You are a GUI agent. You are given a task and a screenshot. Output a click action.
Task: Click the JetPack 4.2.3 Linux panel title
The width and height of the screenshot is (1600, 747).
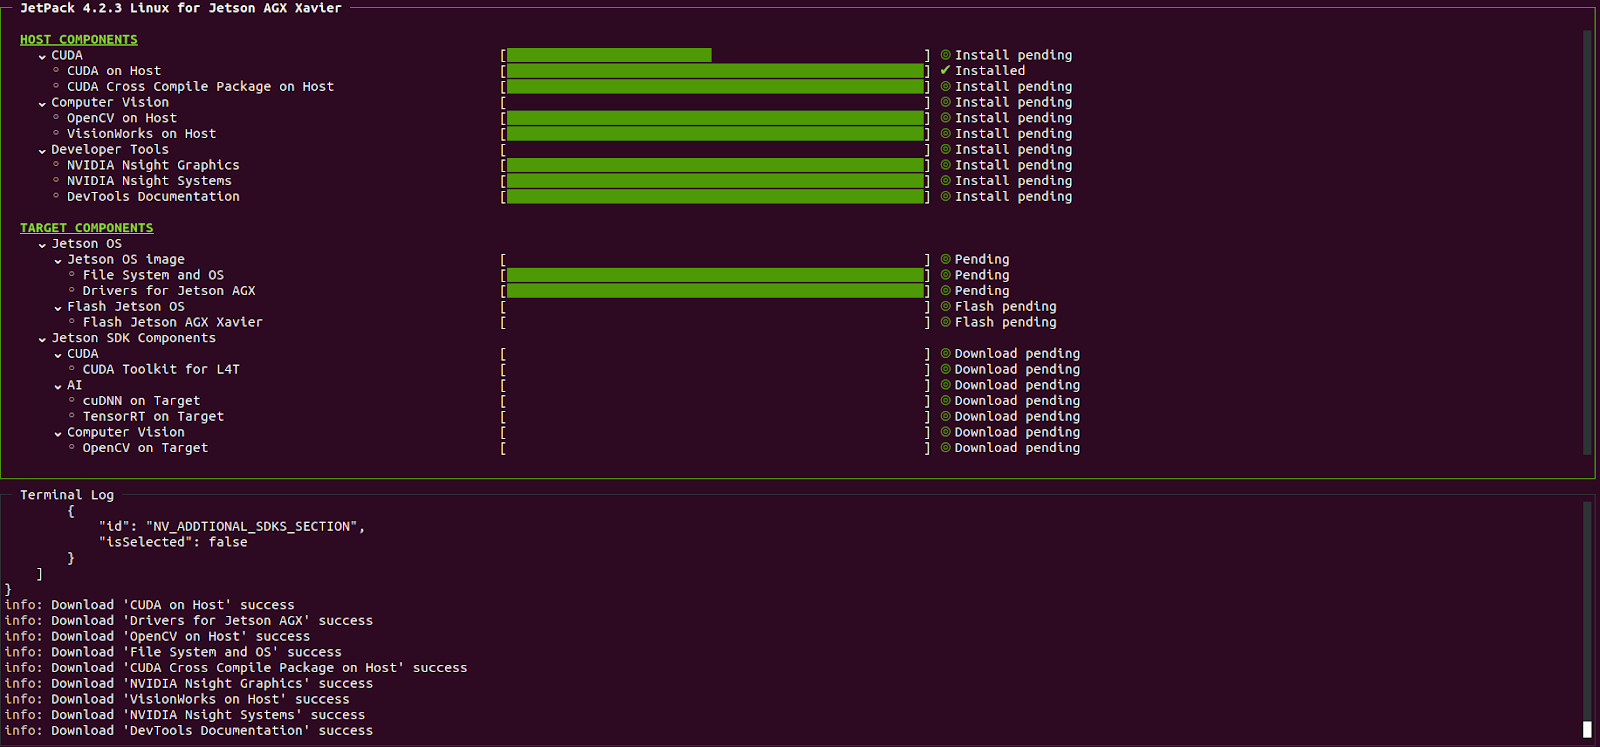click(x=181, y=8)
